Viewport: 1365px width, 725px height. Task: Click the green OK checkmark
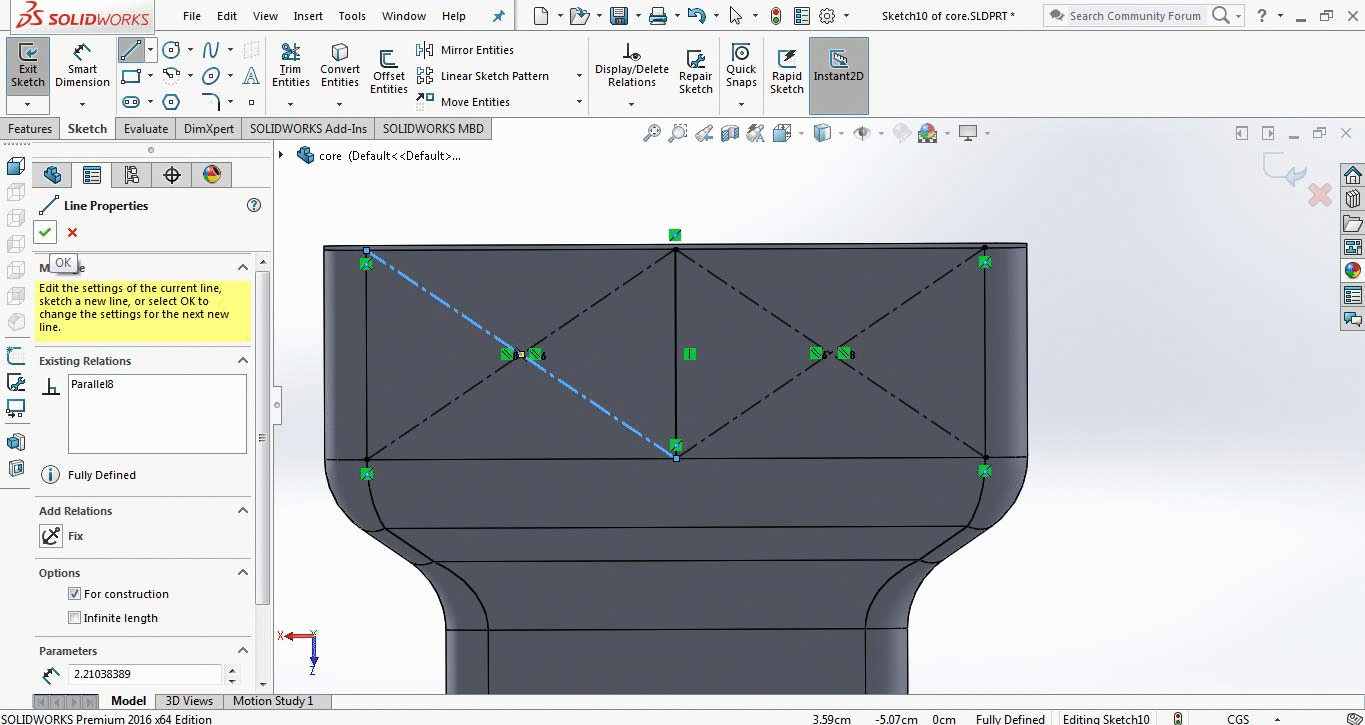click(x=45, y=232)
